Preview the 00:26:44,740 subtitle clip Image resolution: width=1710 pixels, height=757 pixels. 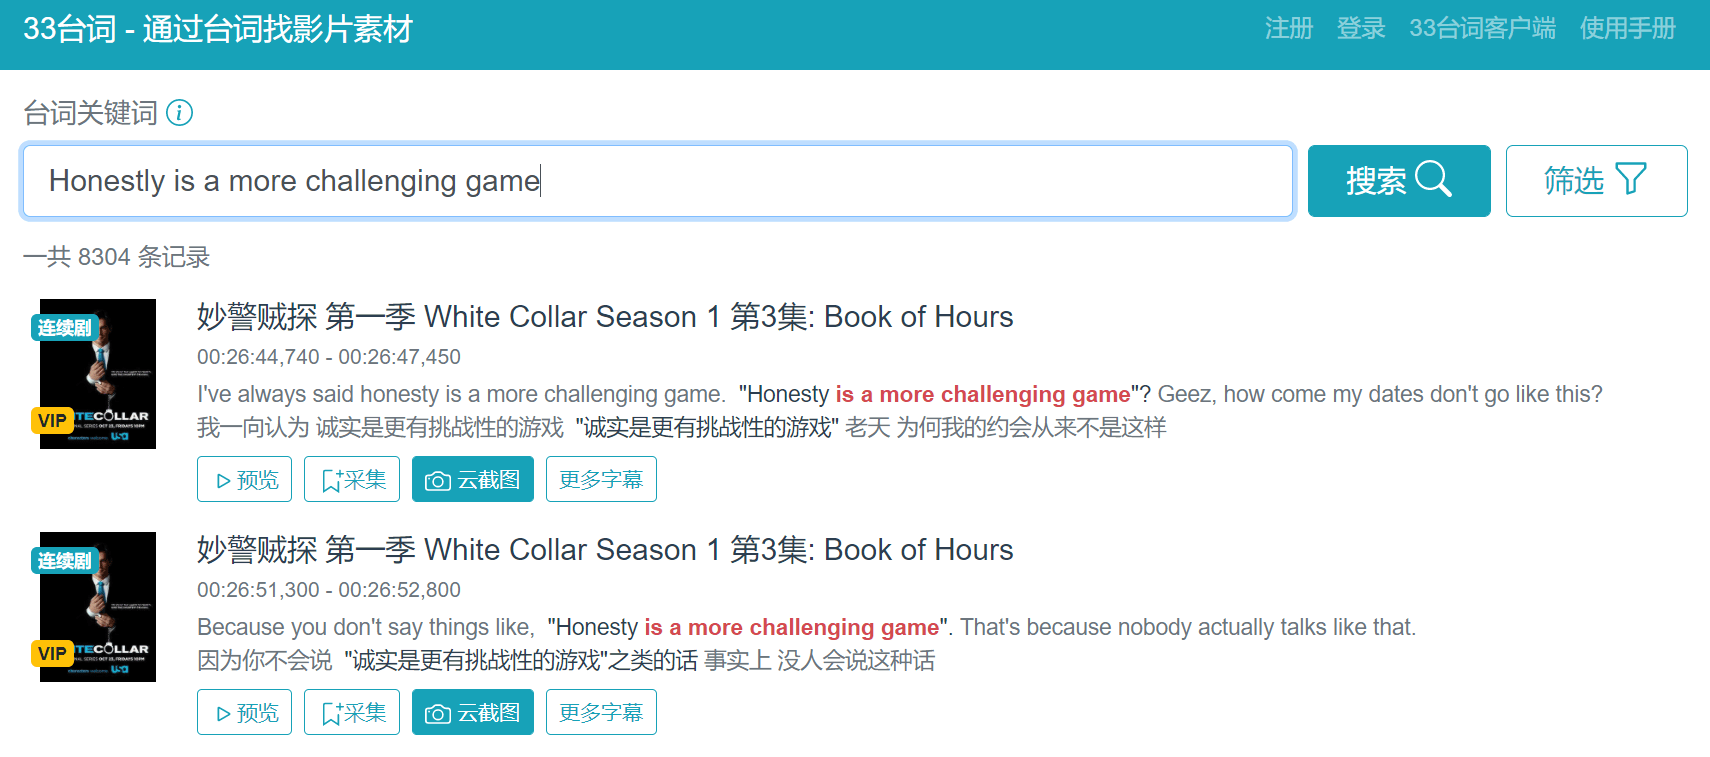pos(244,479)
